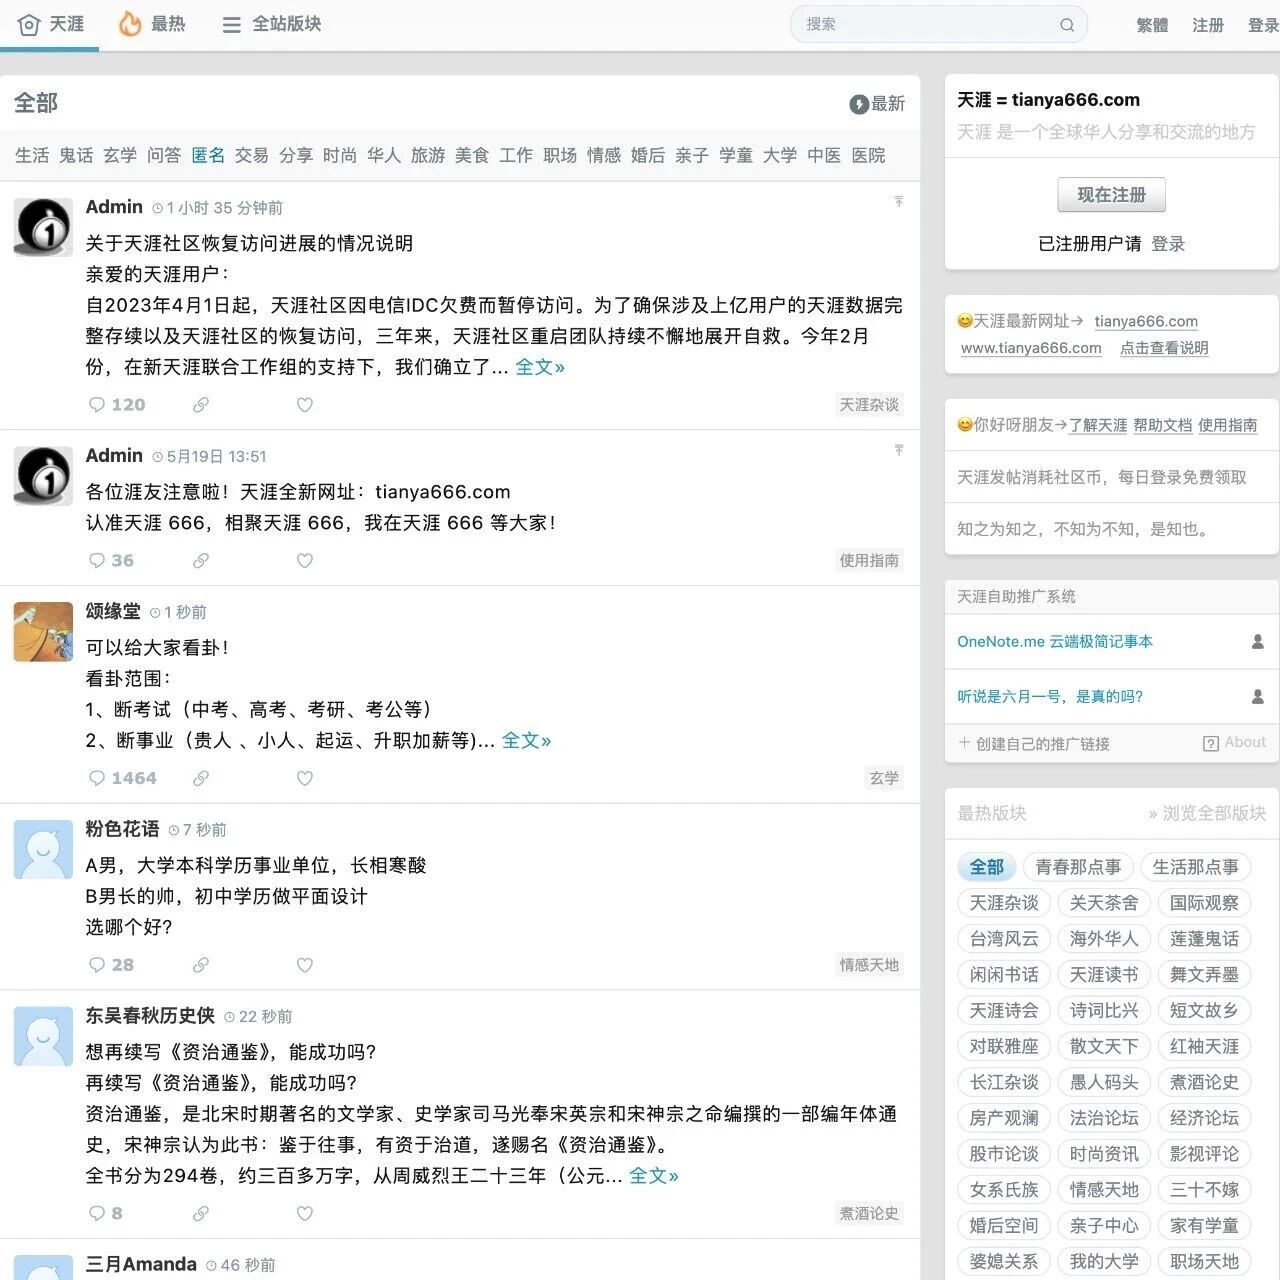Screen dimensions: 1280x1280
Task: Open the 浏览全部版块 link
Action: tap(1207, 813)
